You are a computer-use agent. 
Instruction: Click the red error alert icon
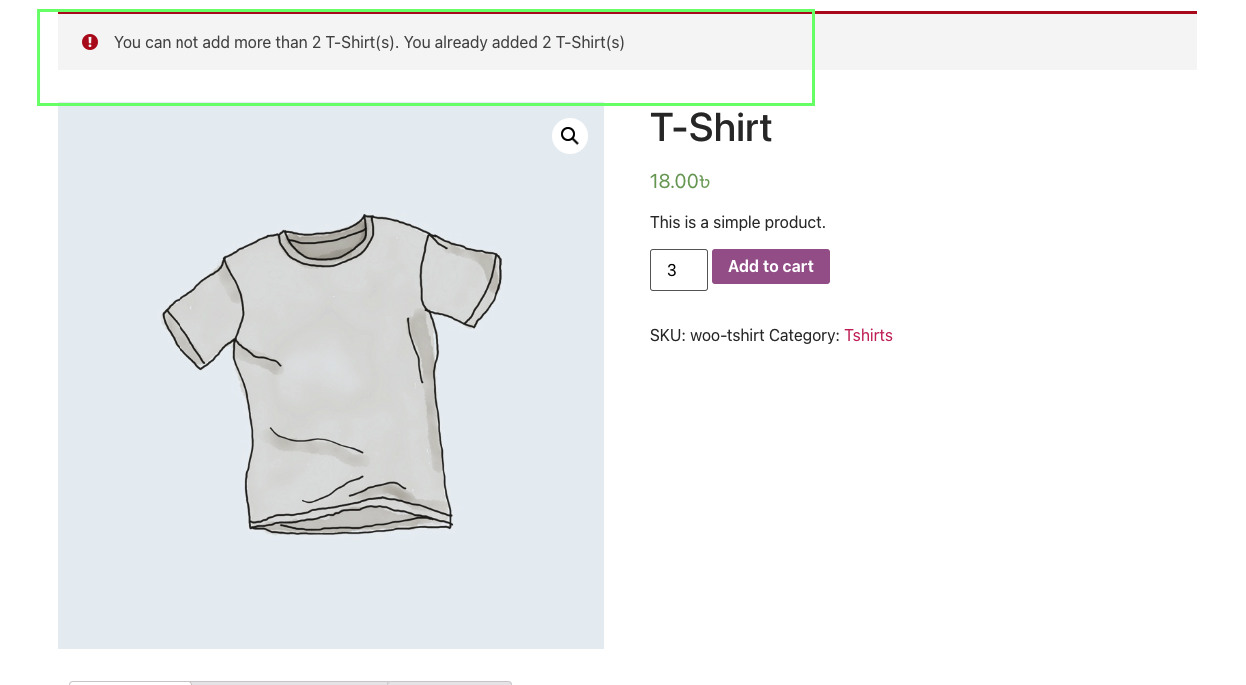[x=90, y=42]
